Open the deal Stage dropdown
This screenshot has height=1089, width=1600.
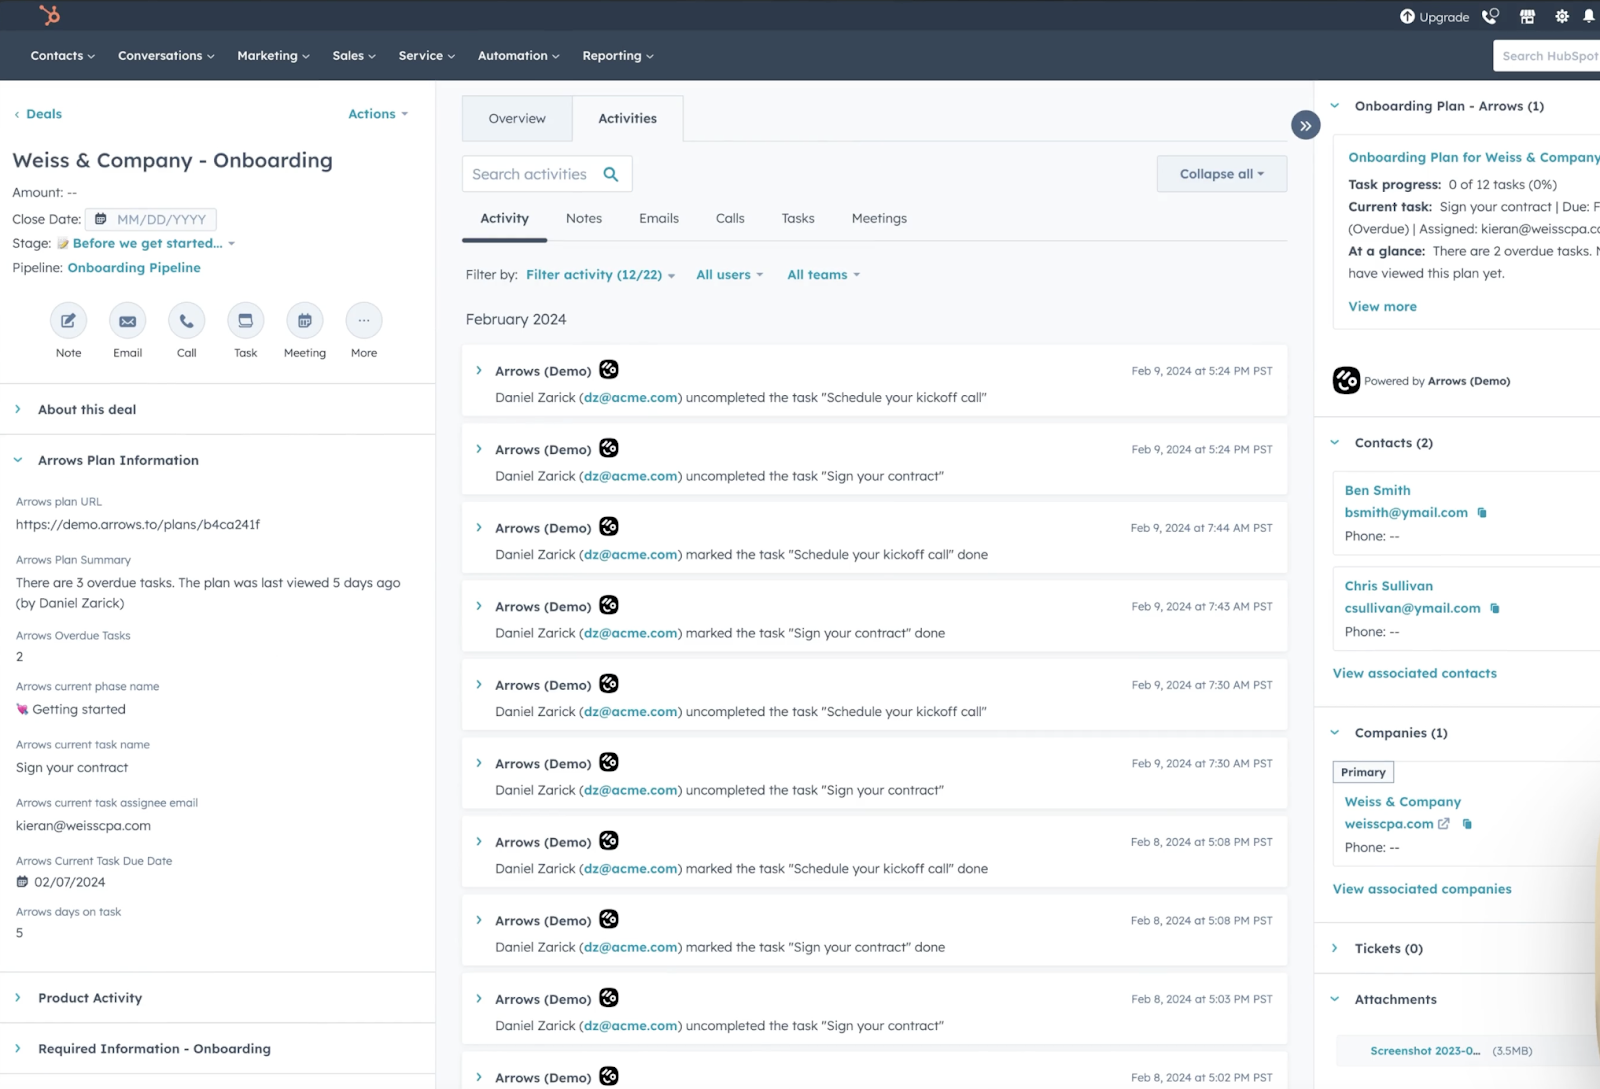point(153,243)
